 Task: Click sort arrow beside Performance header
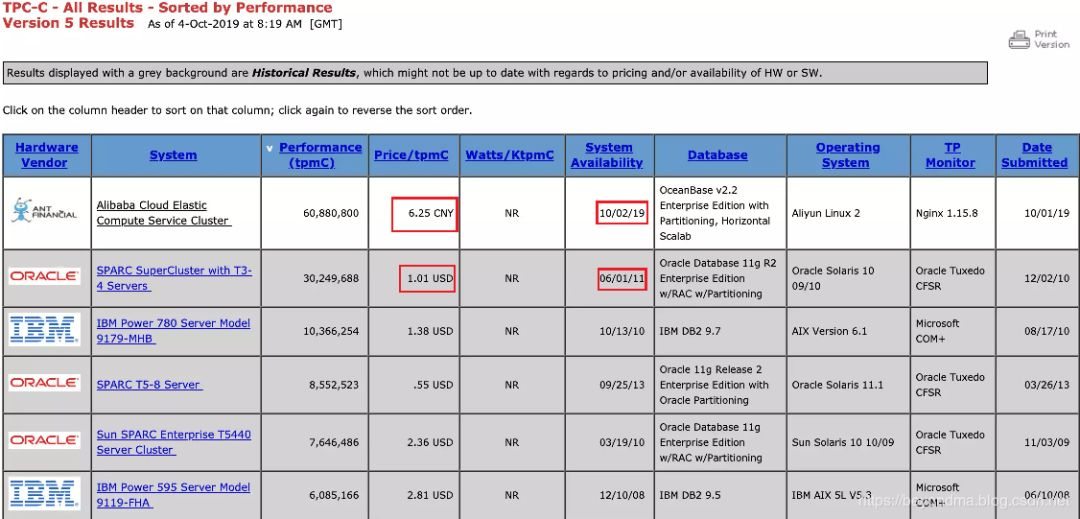269,148
